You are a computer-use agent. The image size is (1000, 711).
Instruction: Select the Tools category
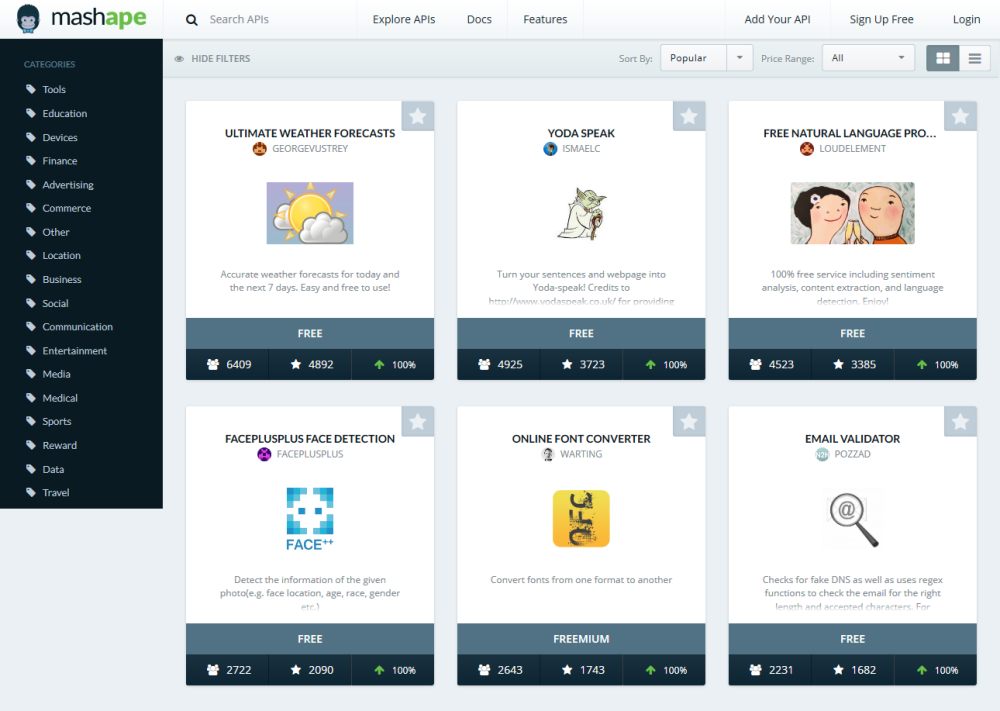click(54, 89)
